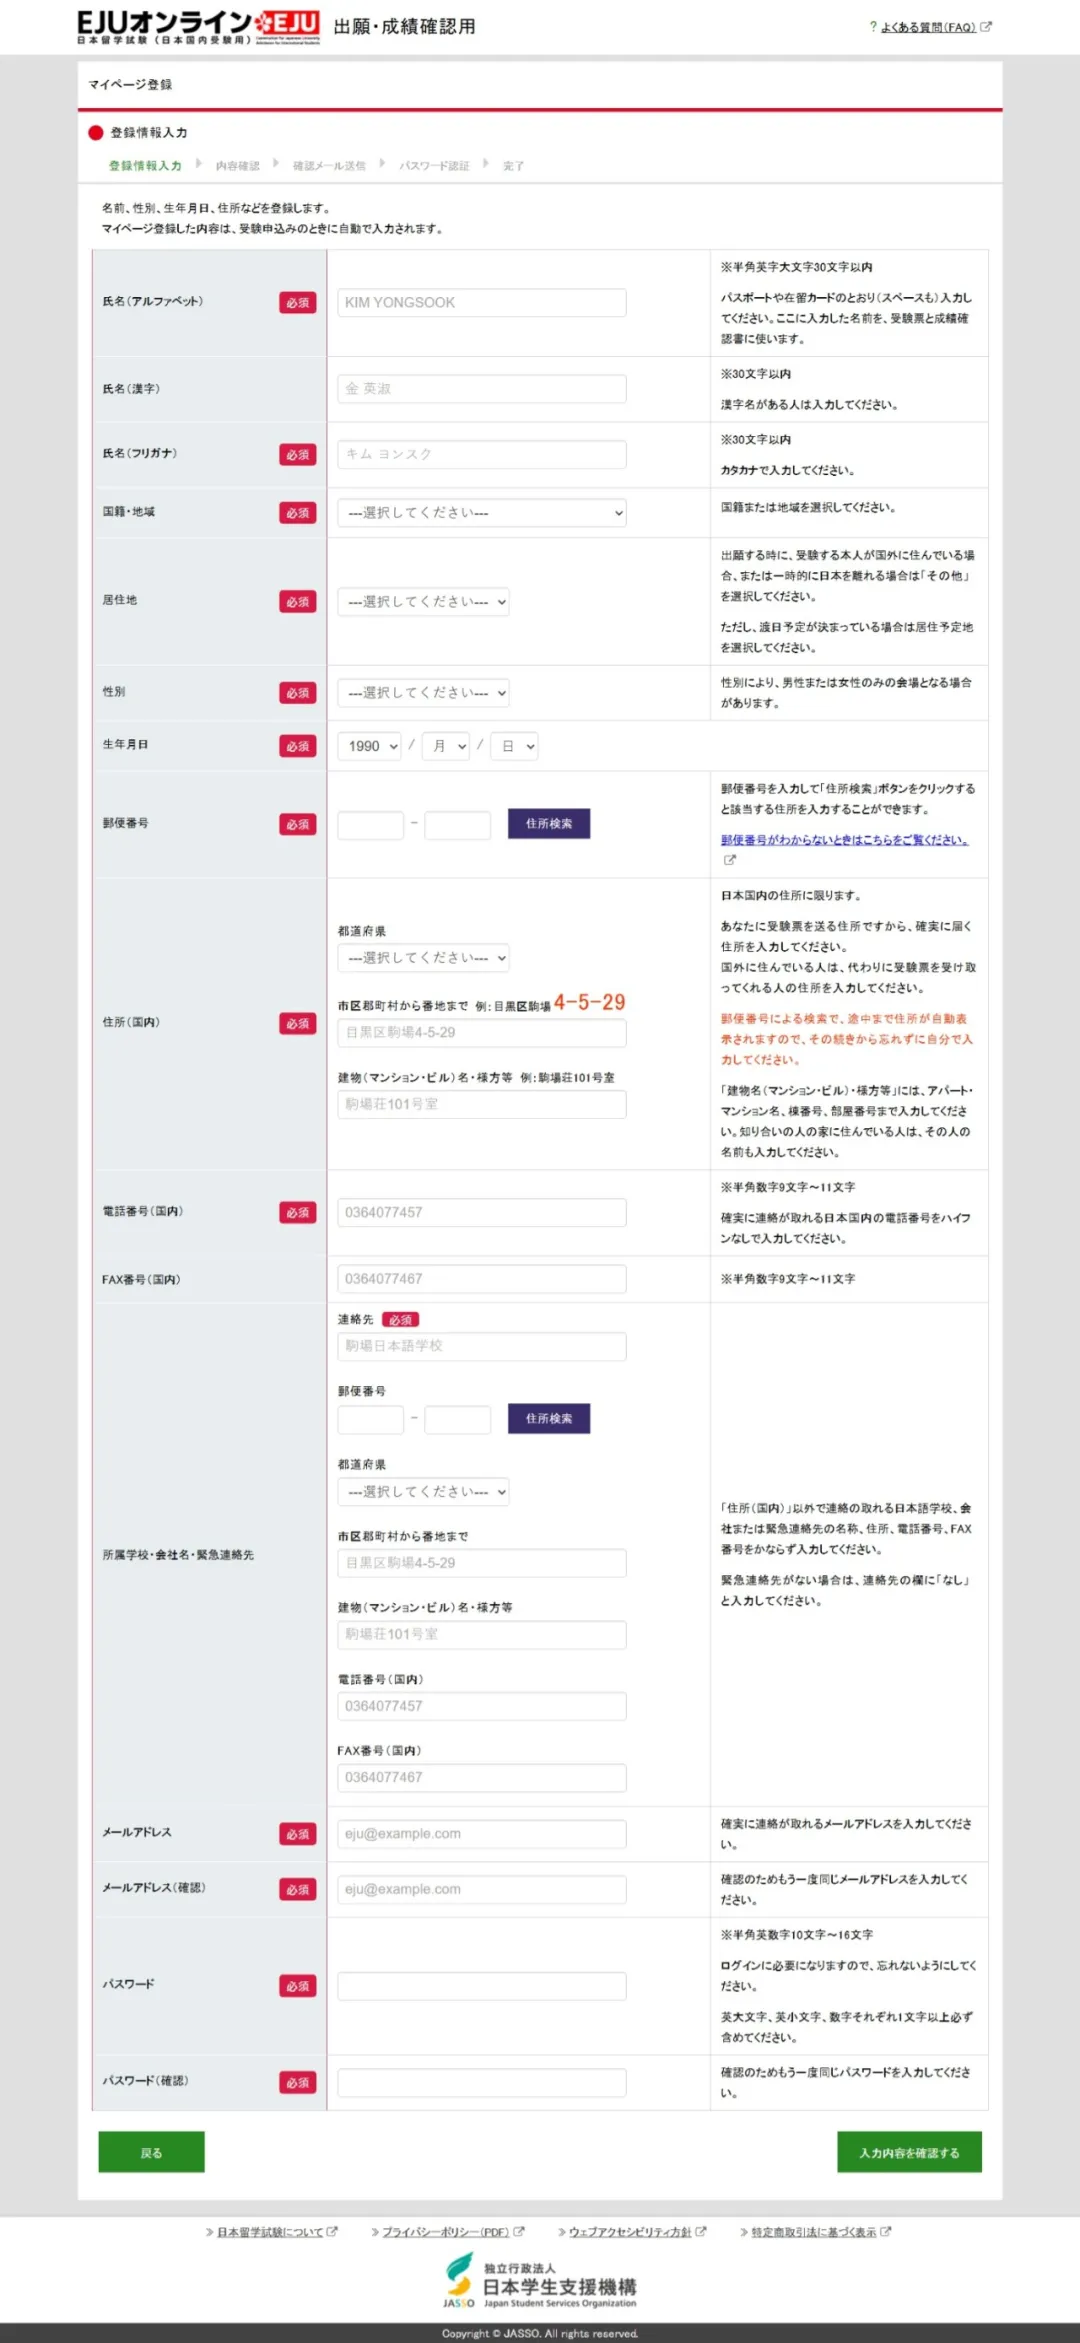This screenshot has width=1080, height=2343.
Task: Open the privacy policy PDF link
Action: click(x=445, y=2232)
